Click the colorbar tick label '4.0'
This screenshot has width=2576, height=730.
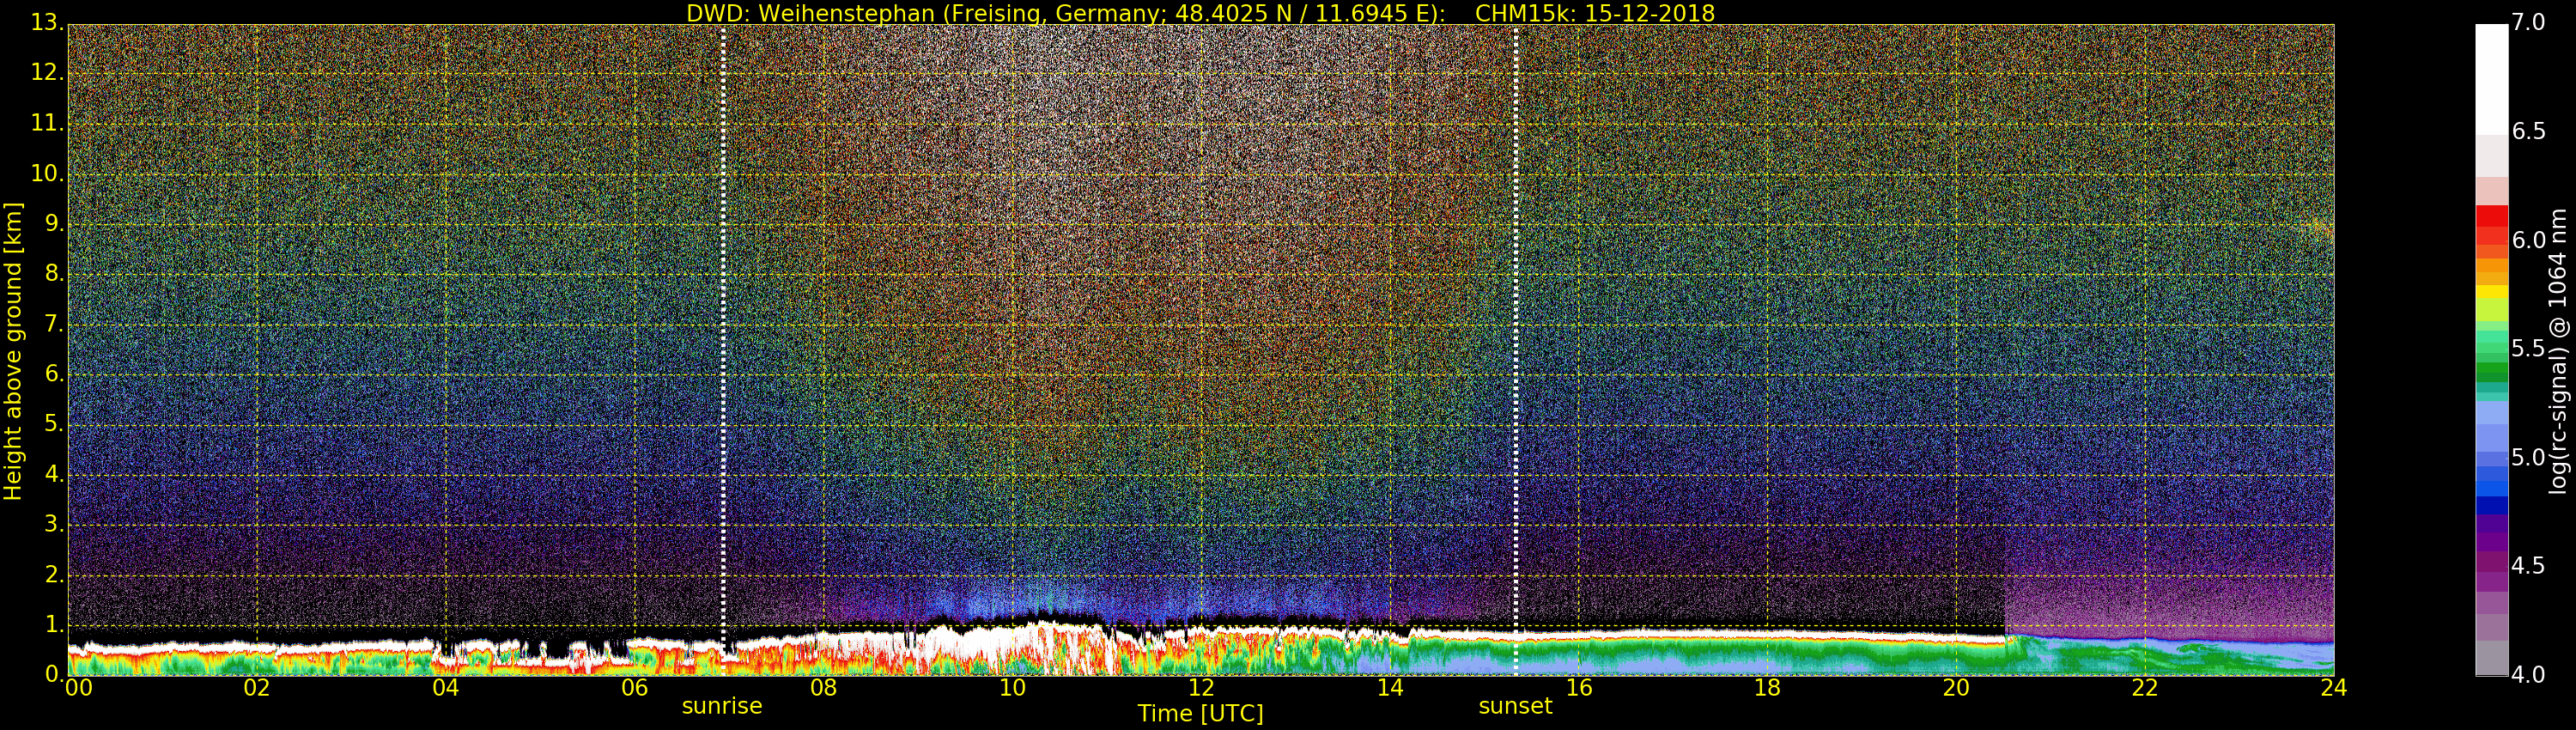[x=2528, y=675]
